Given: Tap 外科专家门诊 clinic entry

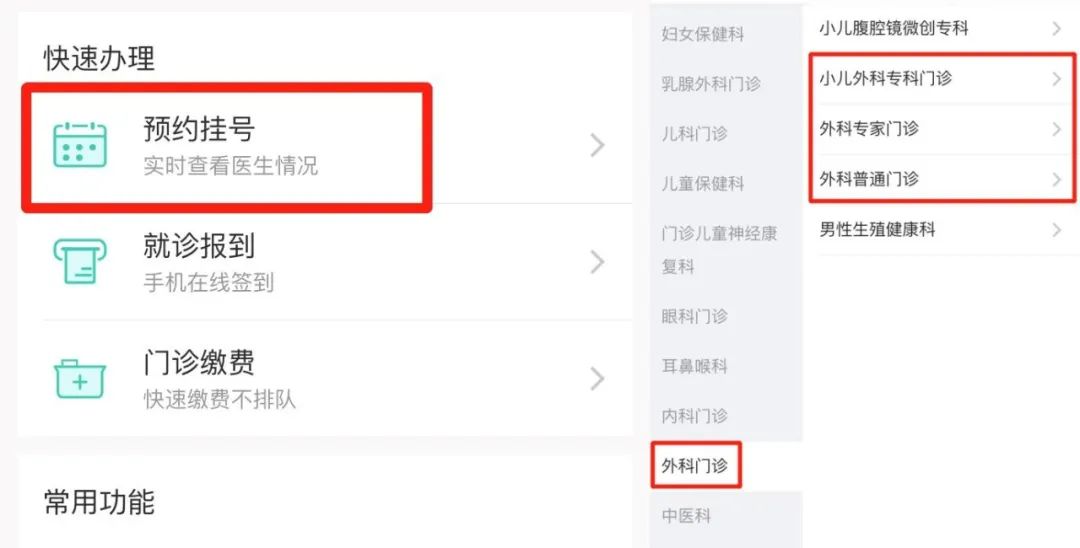Looking at the screenshot, I should click(x=941, y=129).
